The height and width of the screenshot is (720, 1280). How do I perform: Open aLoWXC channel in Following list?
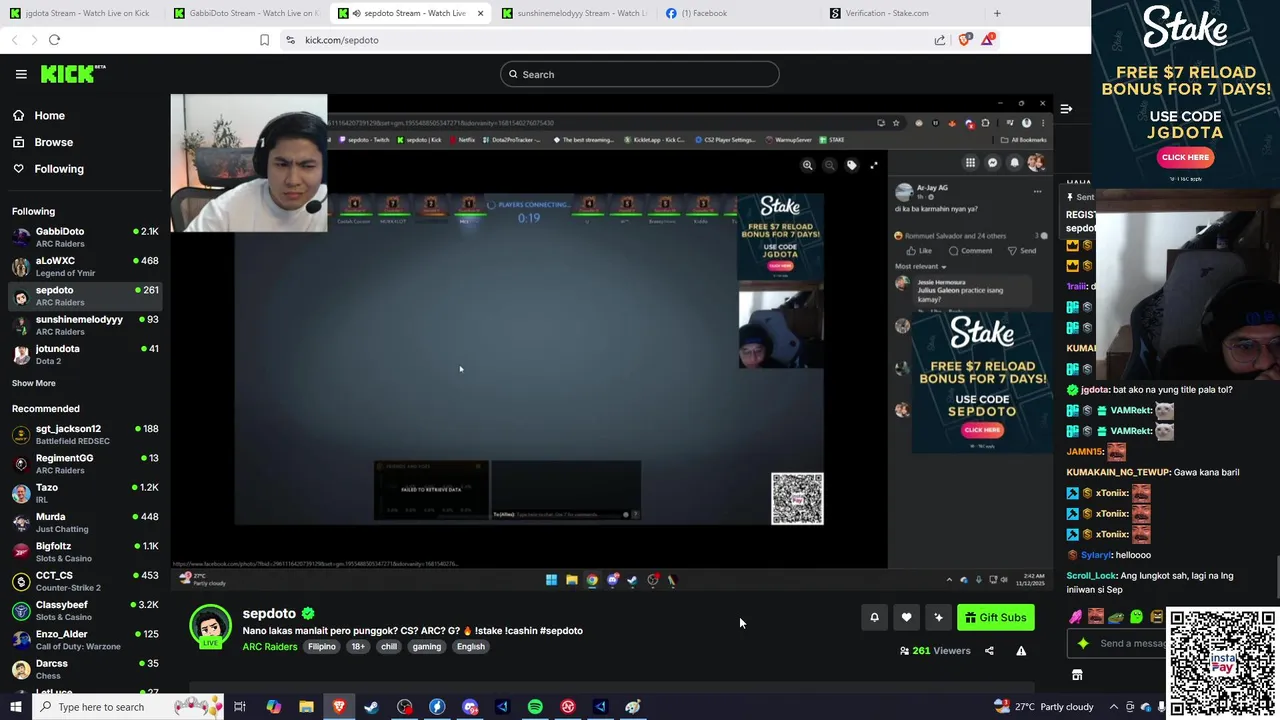click(85, 266)
